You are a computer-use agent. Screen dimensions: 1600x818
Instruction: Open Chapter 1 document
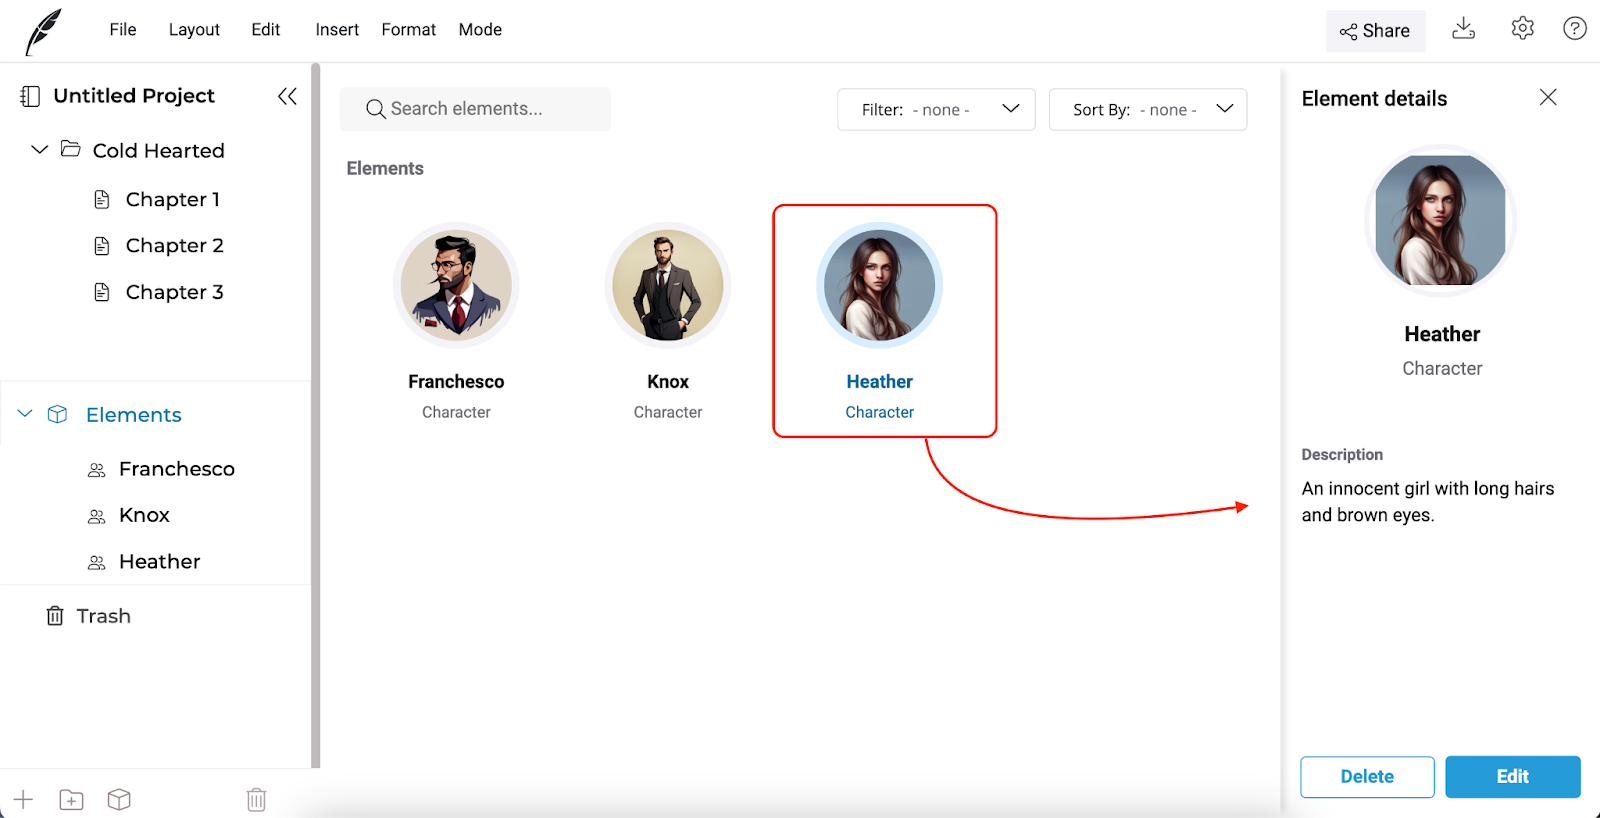tap(172, 199)
